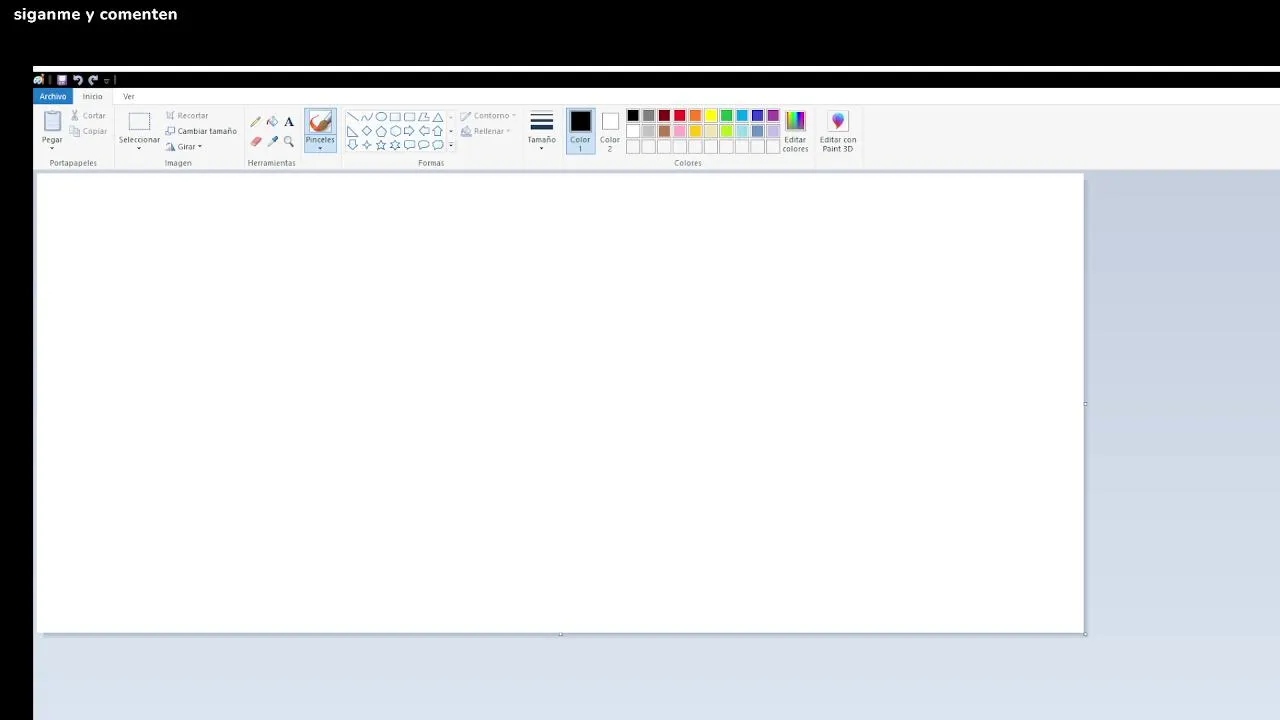Choose the Pentagon shape

[381, 131]
